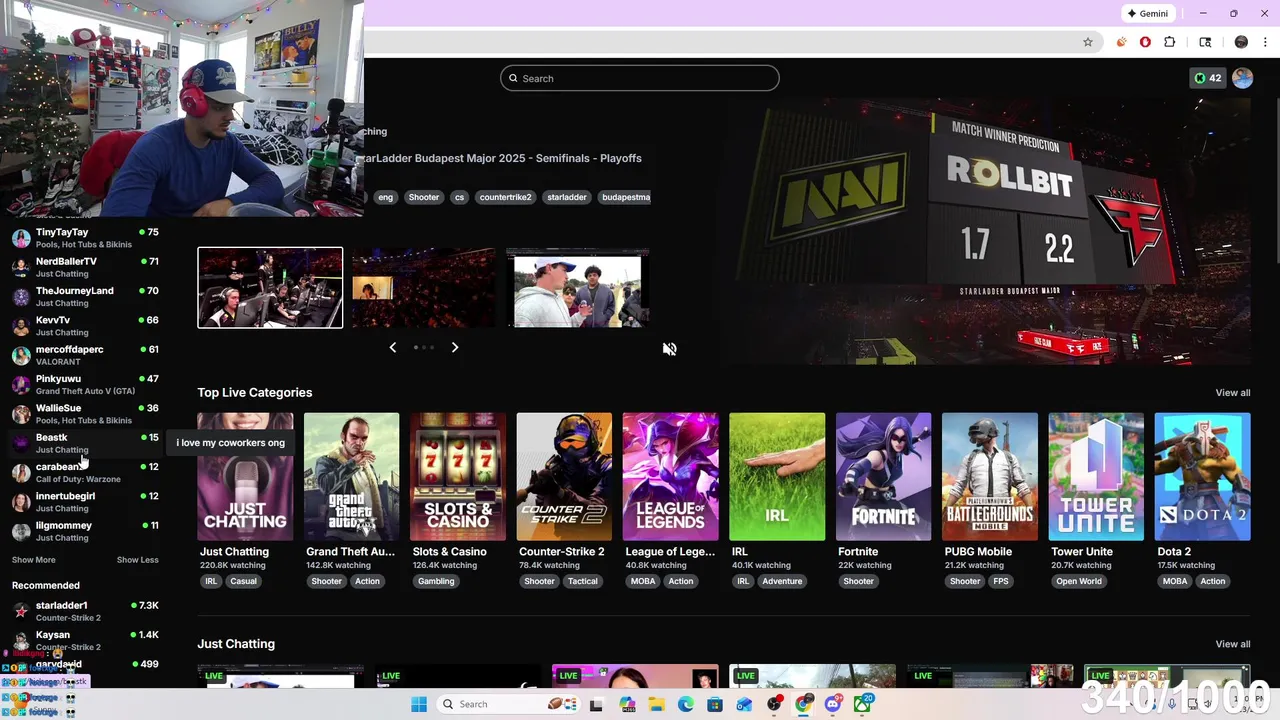Select the second featured stream thumbnail
This screenshot has height=720, width=1280.
pyautogui.click(x=424, y=288)
